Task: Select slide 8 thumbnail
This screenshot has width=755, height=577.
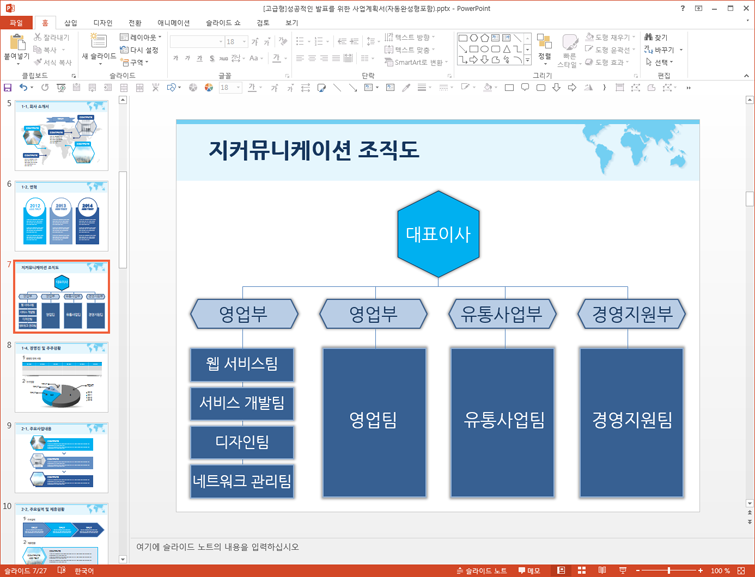Action: [62, 377]
